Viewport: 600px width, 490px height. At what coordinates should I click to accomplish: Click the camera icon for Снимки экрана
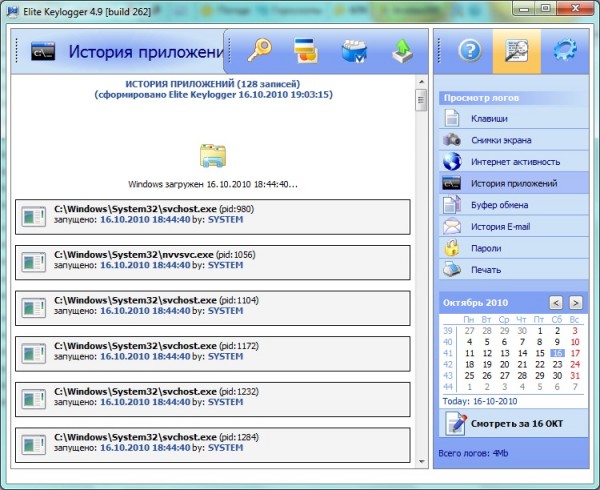pyautogui.click(x=452, y=140)
